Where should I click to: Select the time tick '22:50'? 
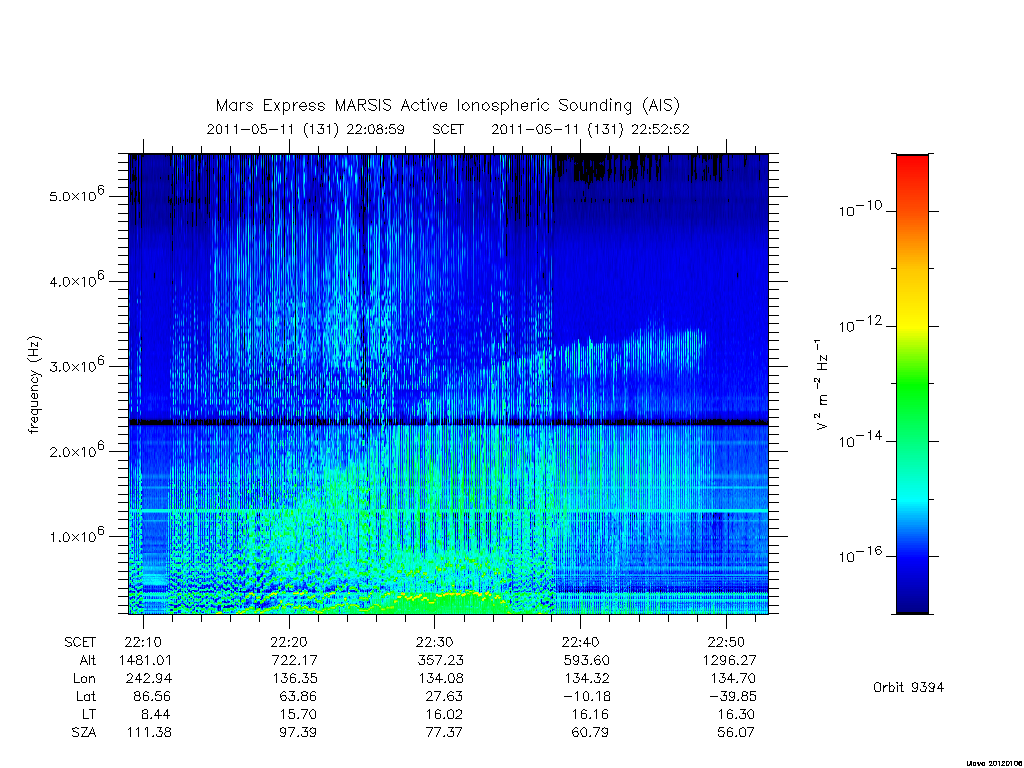726,643
